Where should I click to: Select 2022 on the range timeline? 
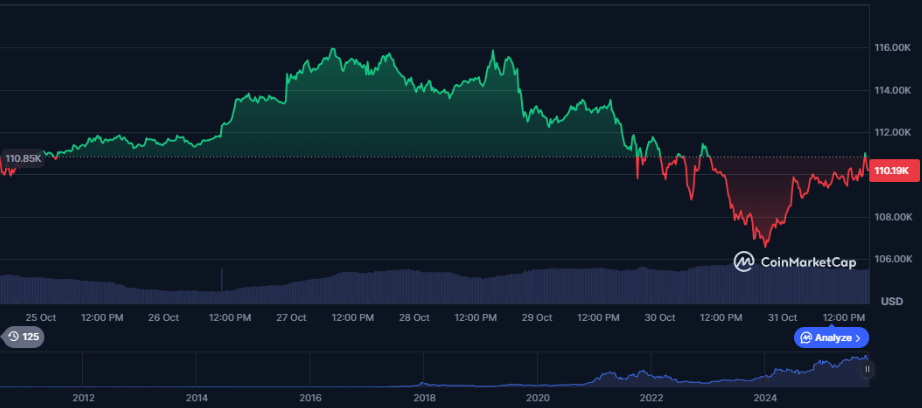(651, 398)
